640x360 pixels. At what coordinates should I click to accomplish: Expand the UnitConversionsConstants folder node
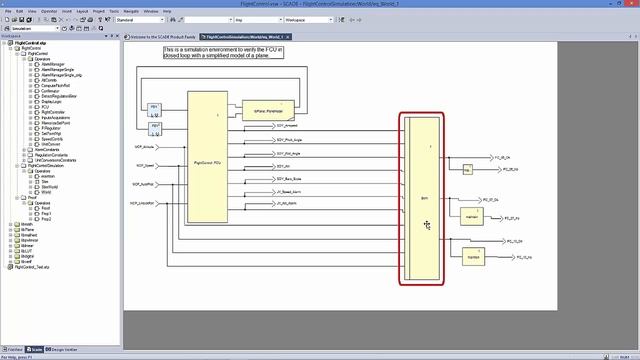(24, 160)
